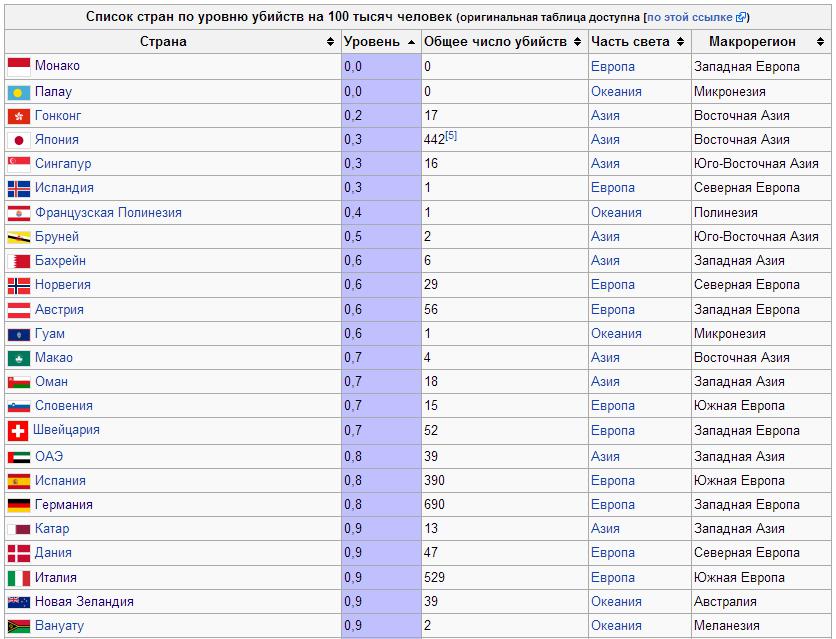Click the Denmark flag icon
This screenshot has height=639, width=836.
pyautogui.click(x=18, y=553)
